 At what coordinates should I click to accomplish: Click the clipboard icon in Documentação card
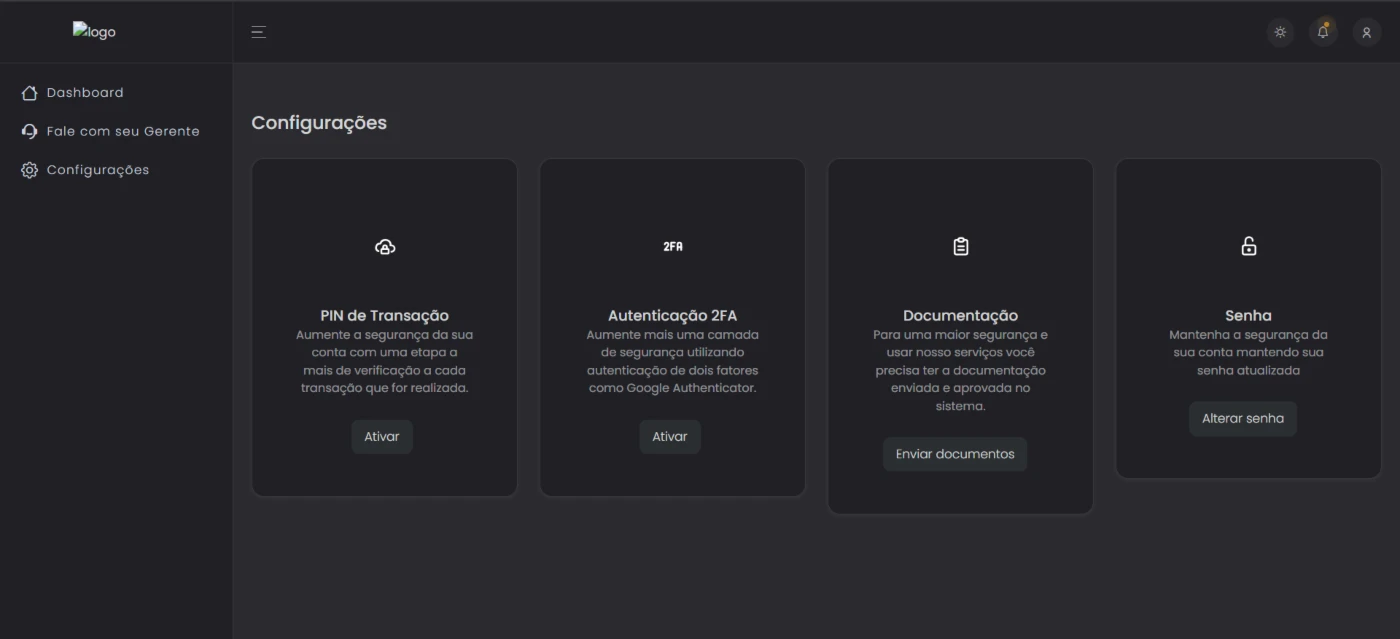960,246
